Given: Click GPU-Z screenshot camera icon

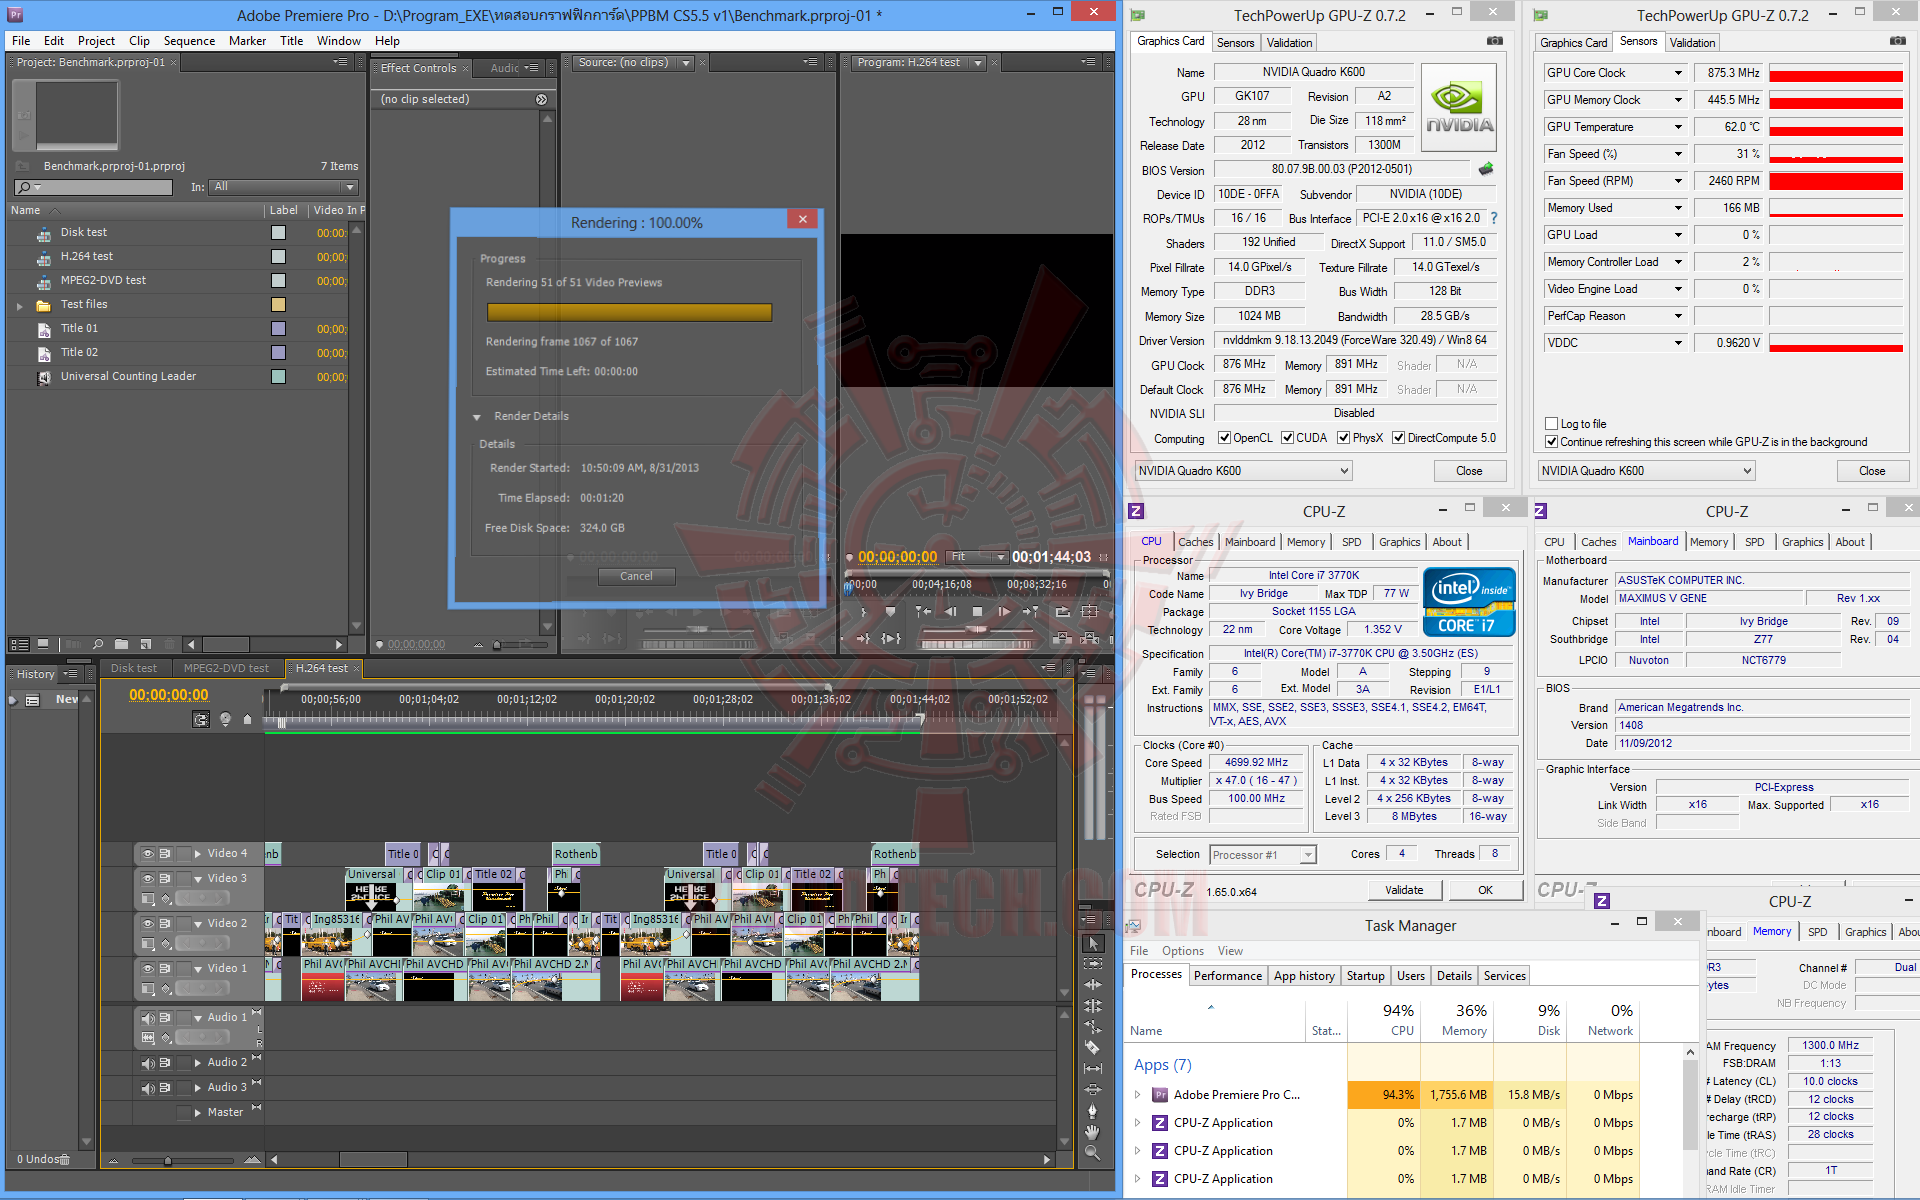Looking at the screenshot, I should click(x=1494, y=41).
